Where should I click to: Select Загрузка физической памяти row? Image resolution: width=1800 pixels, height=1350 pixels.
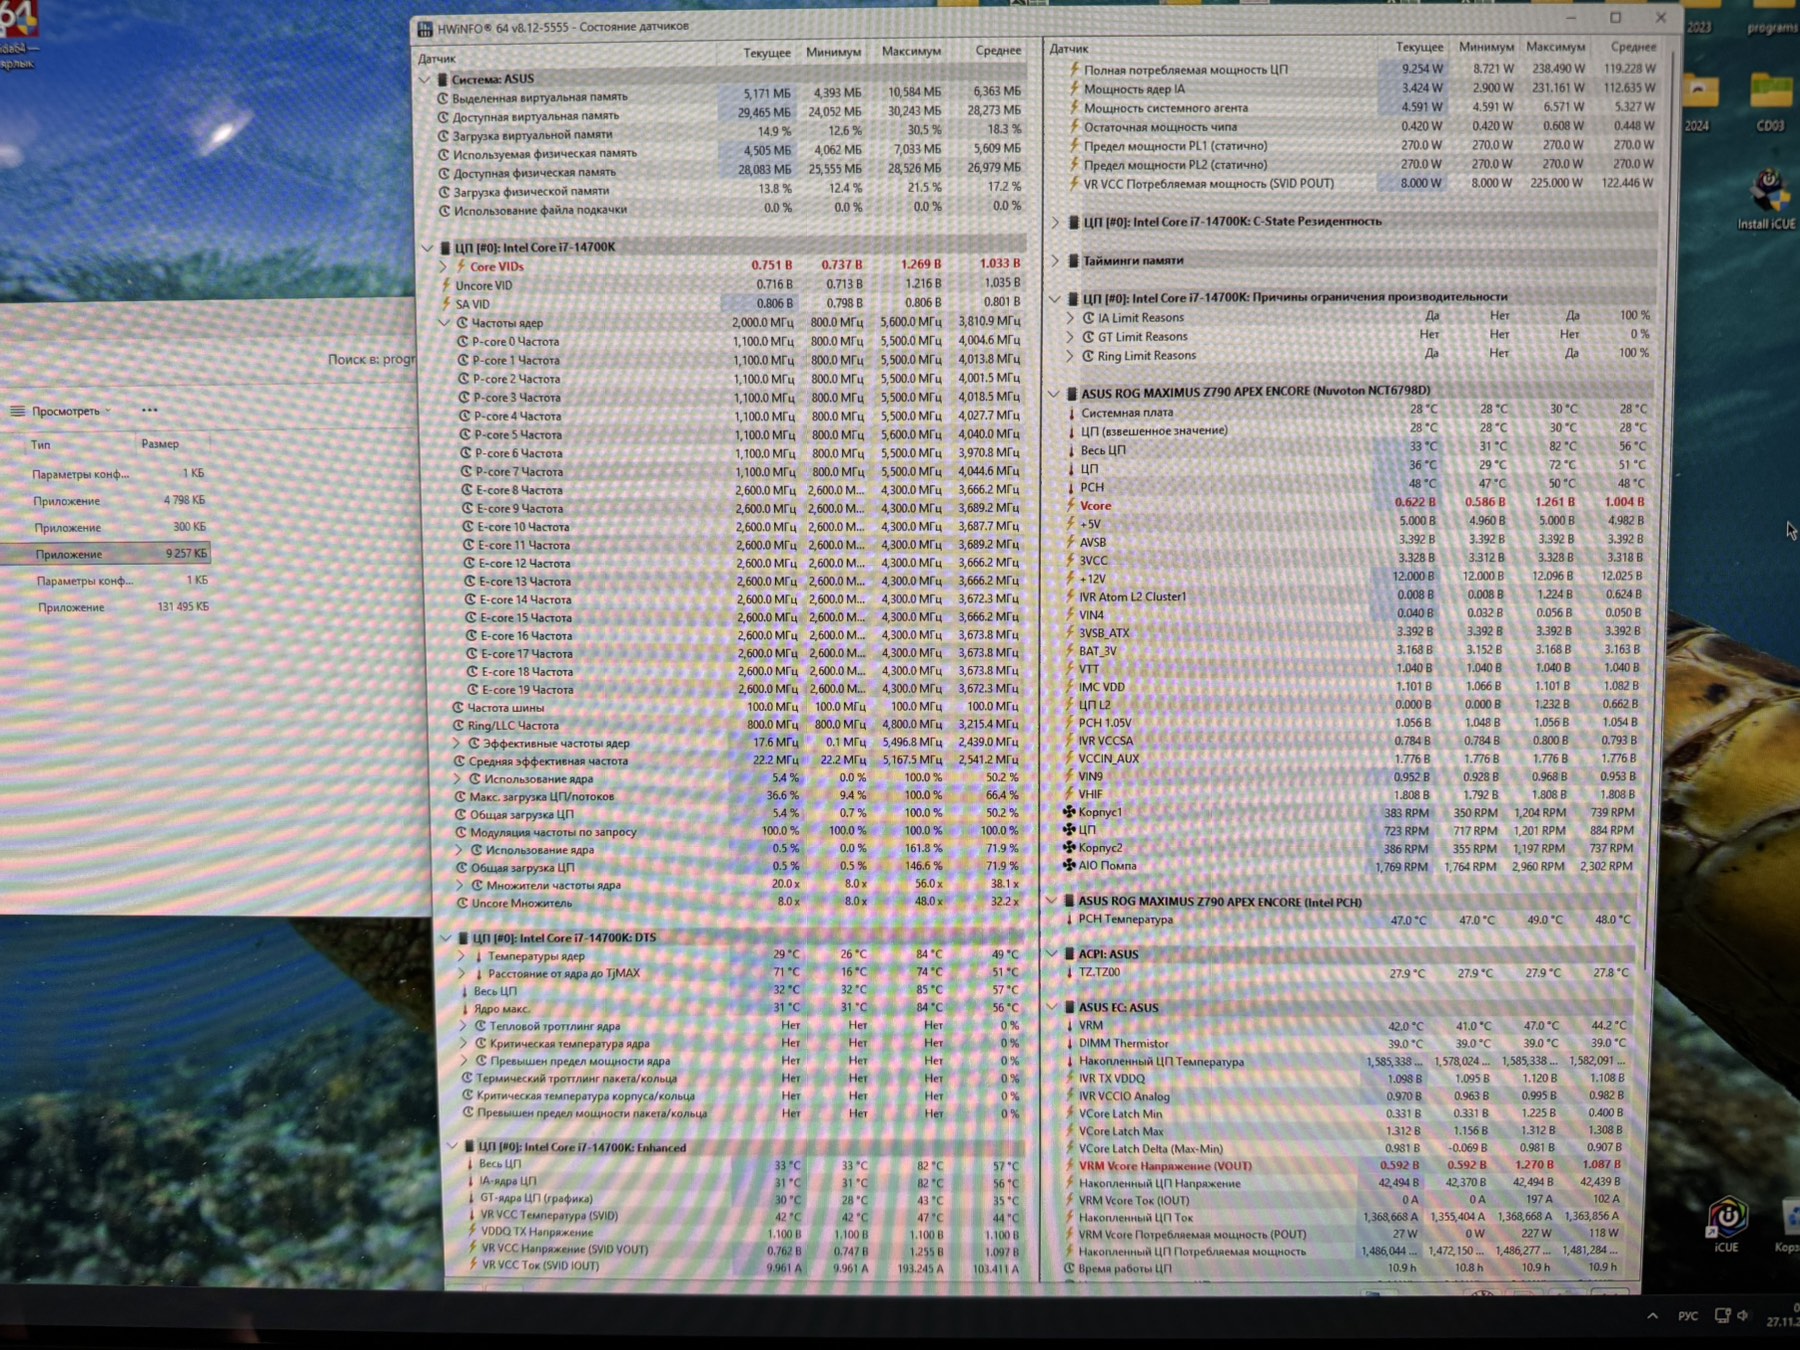click(730, 190)
